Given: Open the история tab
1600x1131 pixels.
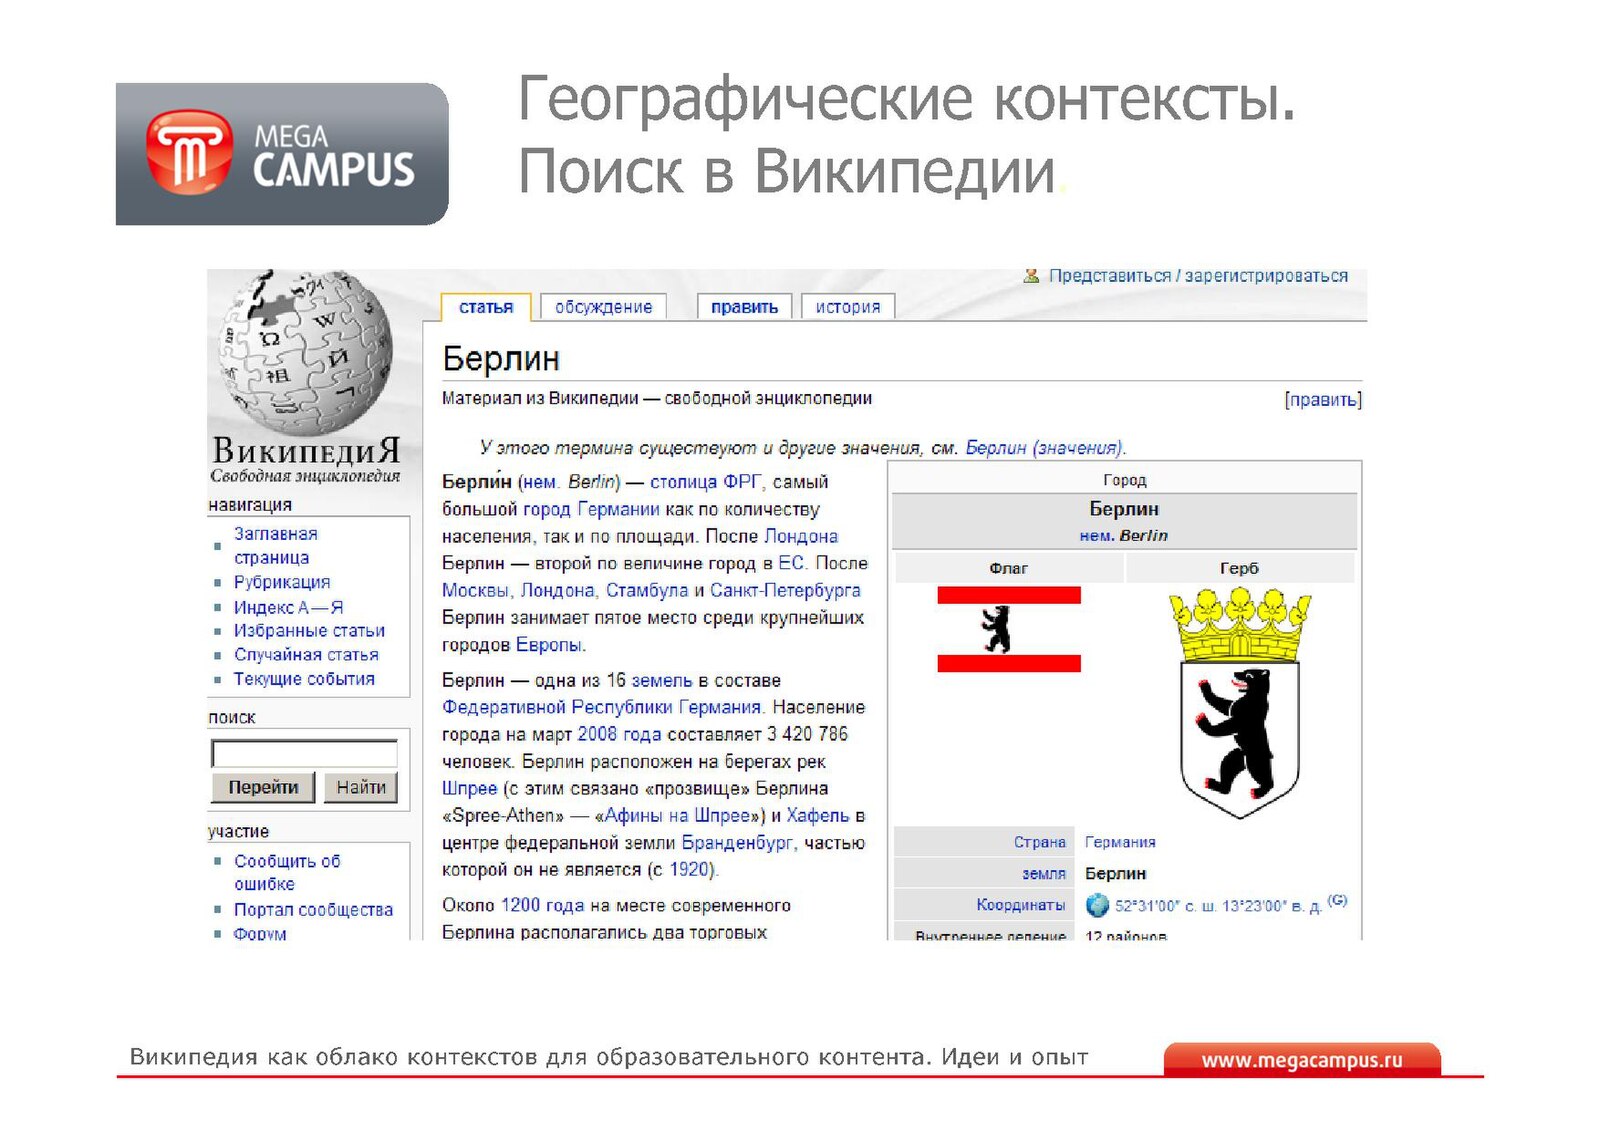Looking at the screenshot, I should coord(848,307).
